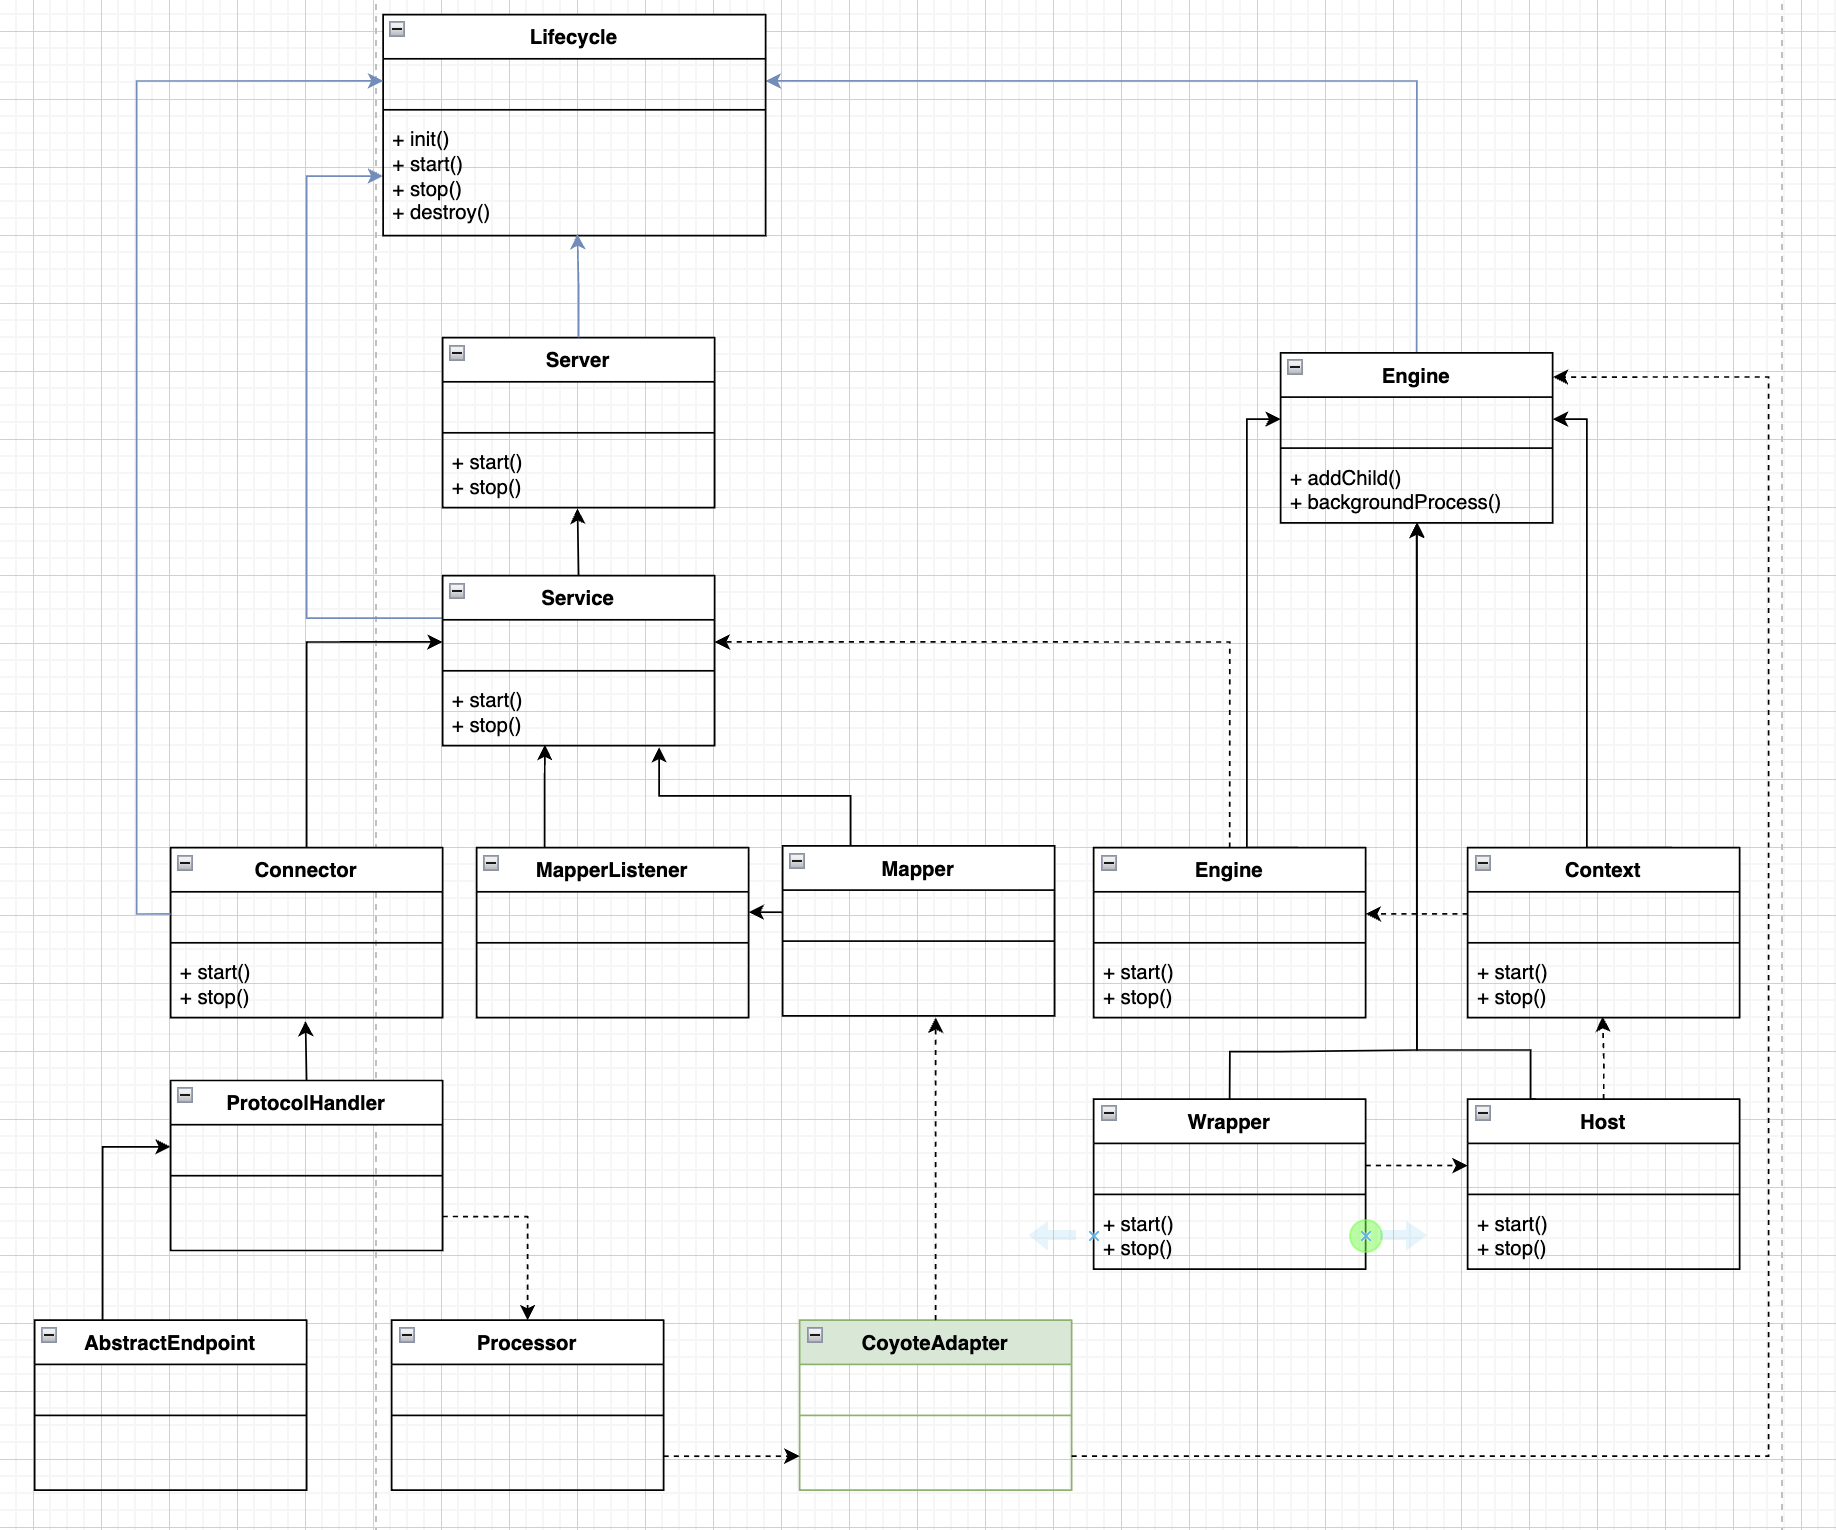Click the minus icon on Wrapper class
Image resolution: width=1836 pixels, height=1530 pixels.
click(1109, 1113)
